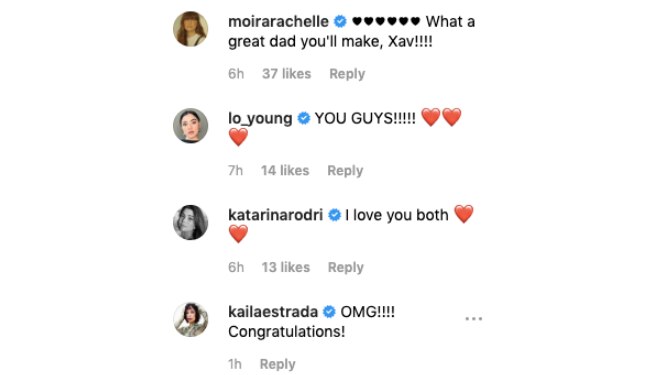View the 13 likes on katarinarodri's comment
Screen dimensions: 660x375
click(286, 267)
